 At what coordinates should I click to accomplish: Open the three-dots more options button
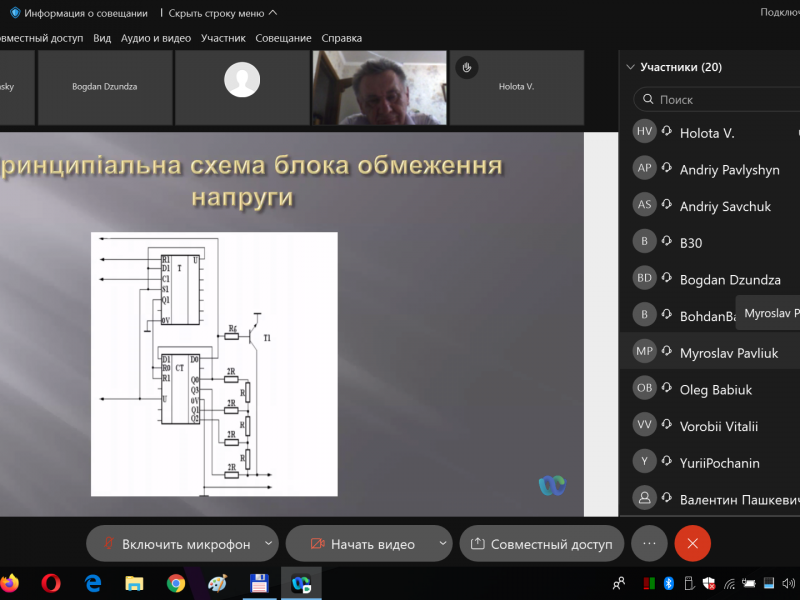649,543
